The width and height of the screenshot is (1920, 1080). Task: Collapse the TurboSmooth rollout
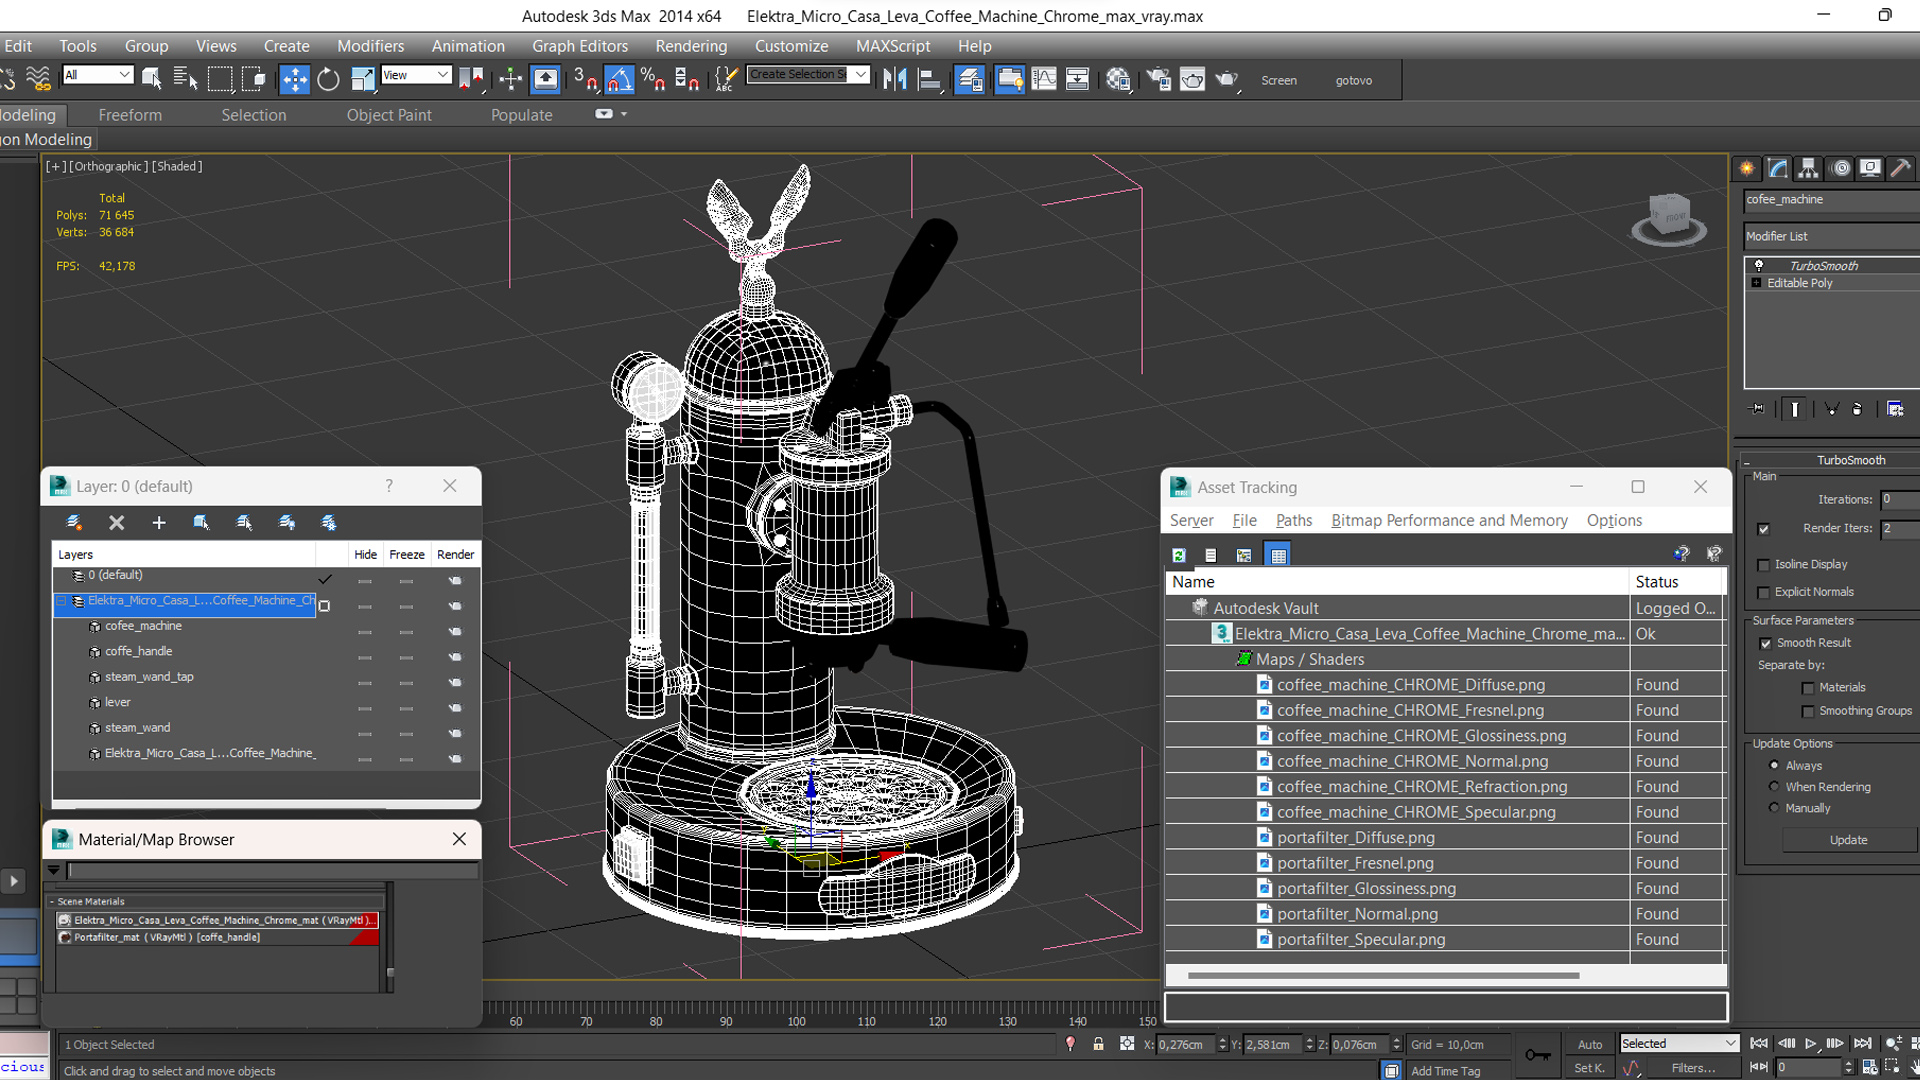[1747, 461]
